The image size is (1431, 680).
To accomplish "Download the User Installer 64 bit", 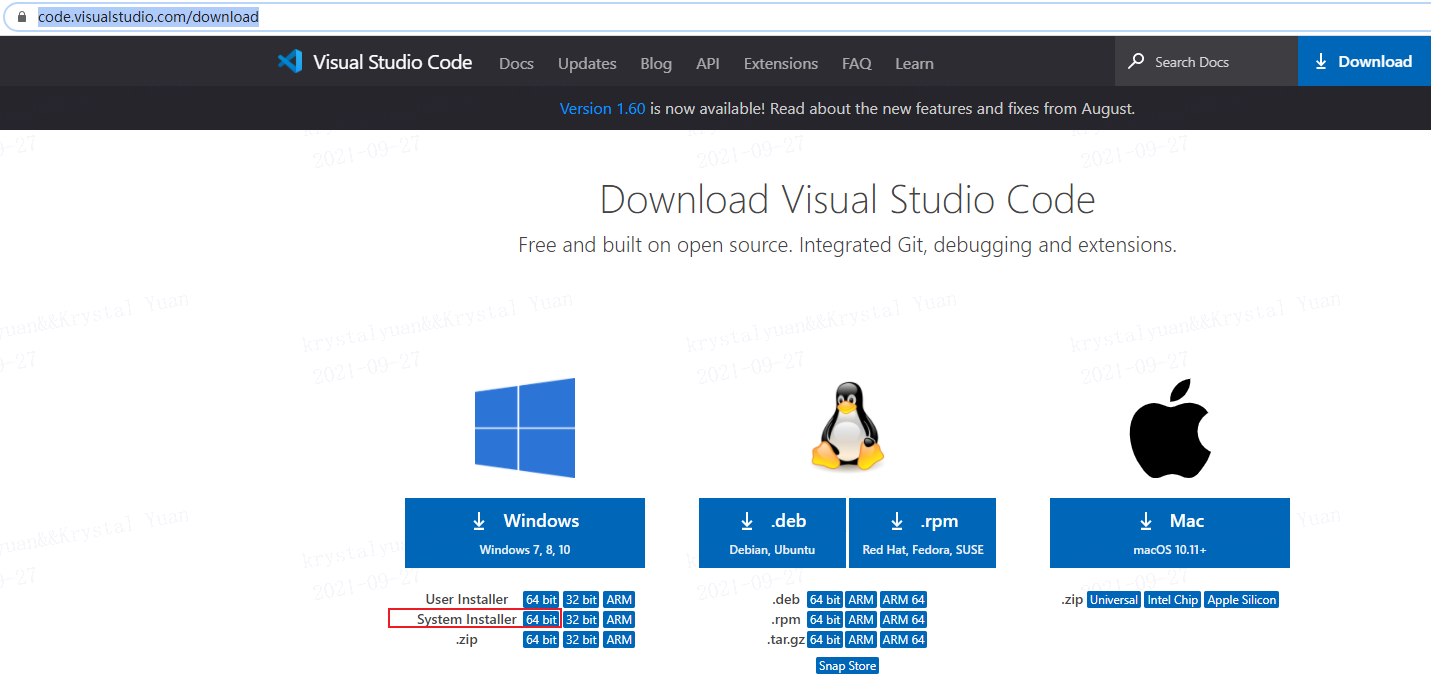I will (x=541, y=600).
